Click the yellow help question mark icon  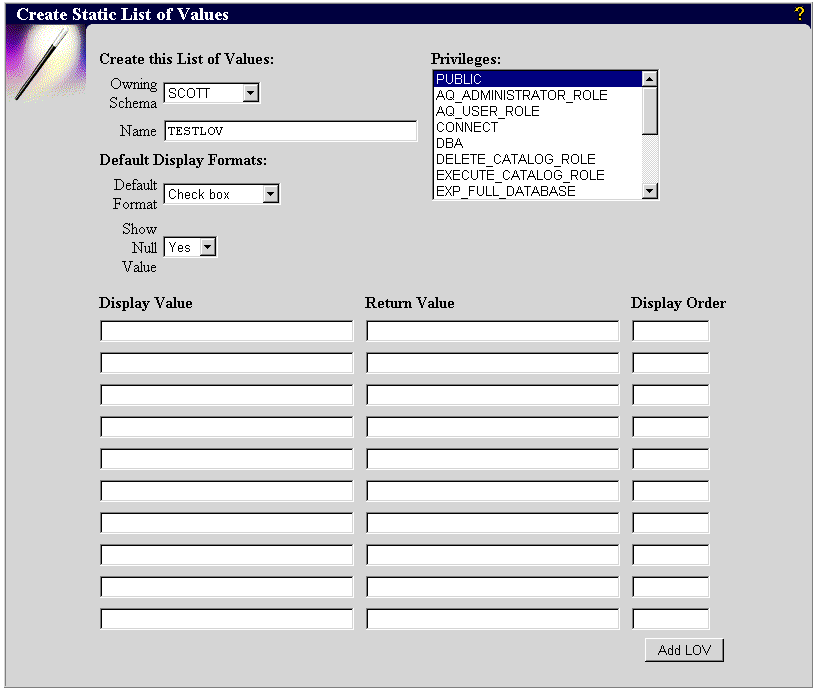point(799,14)
